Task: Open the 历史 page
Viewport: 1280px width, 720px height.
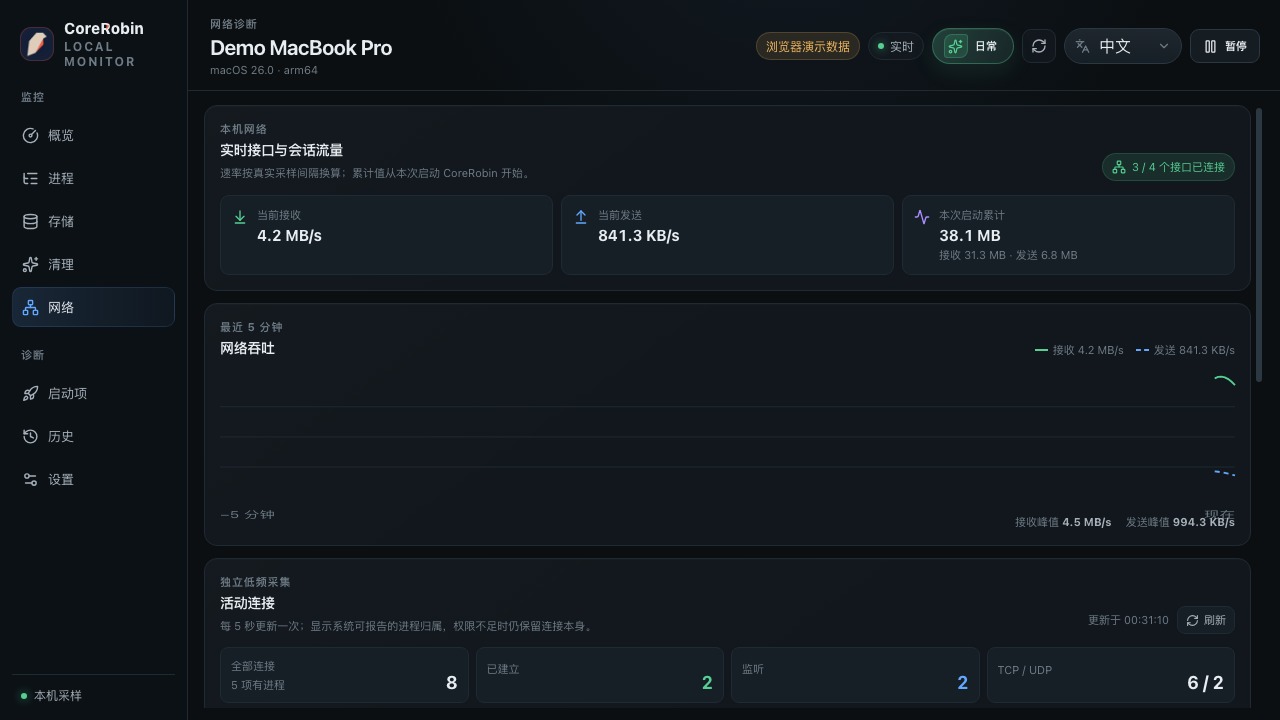Action: coord(93,436)
